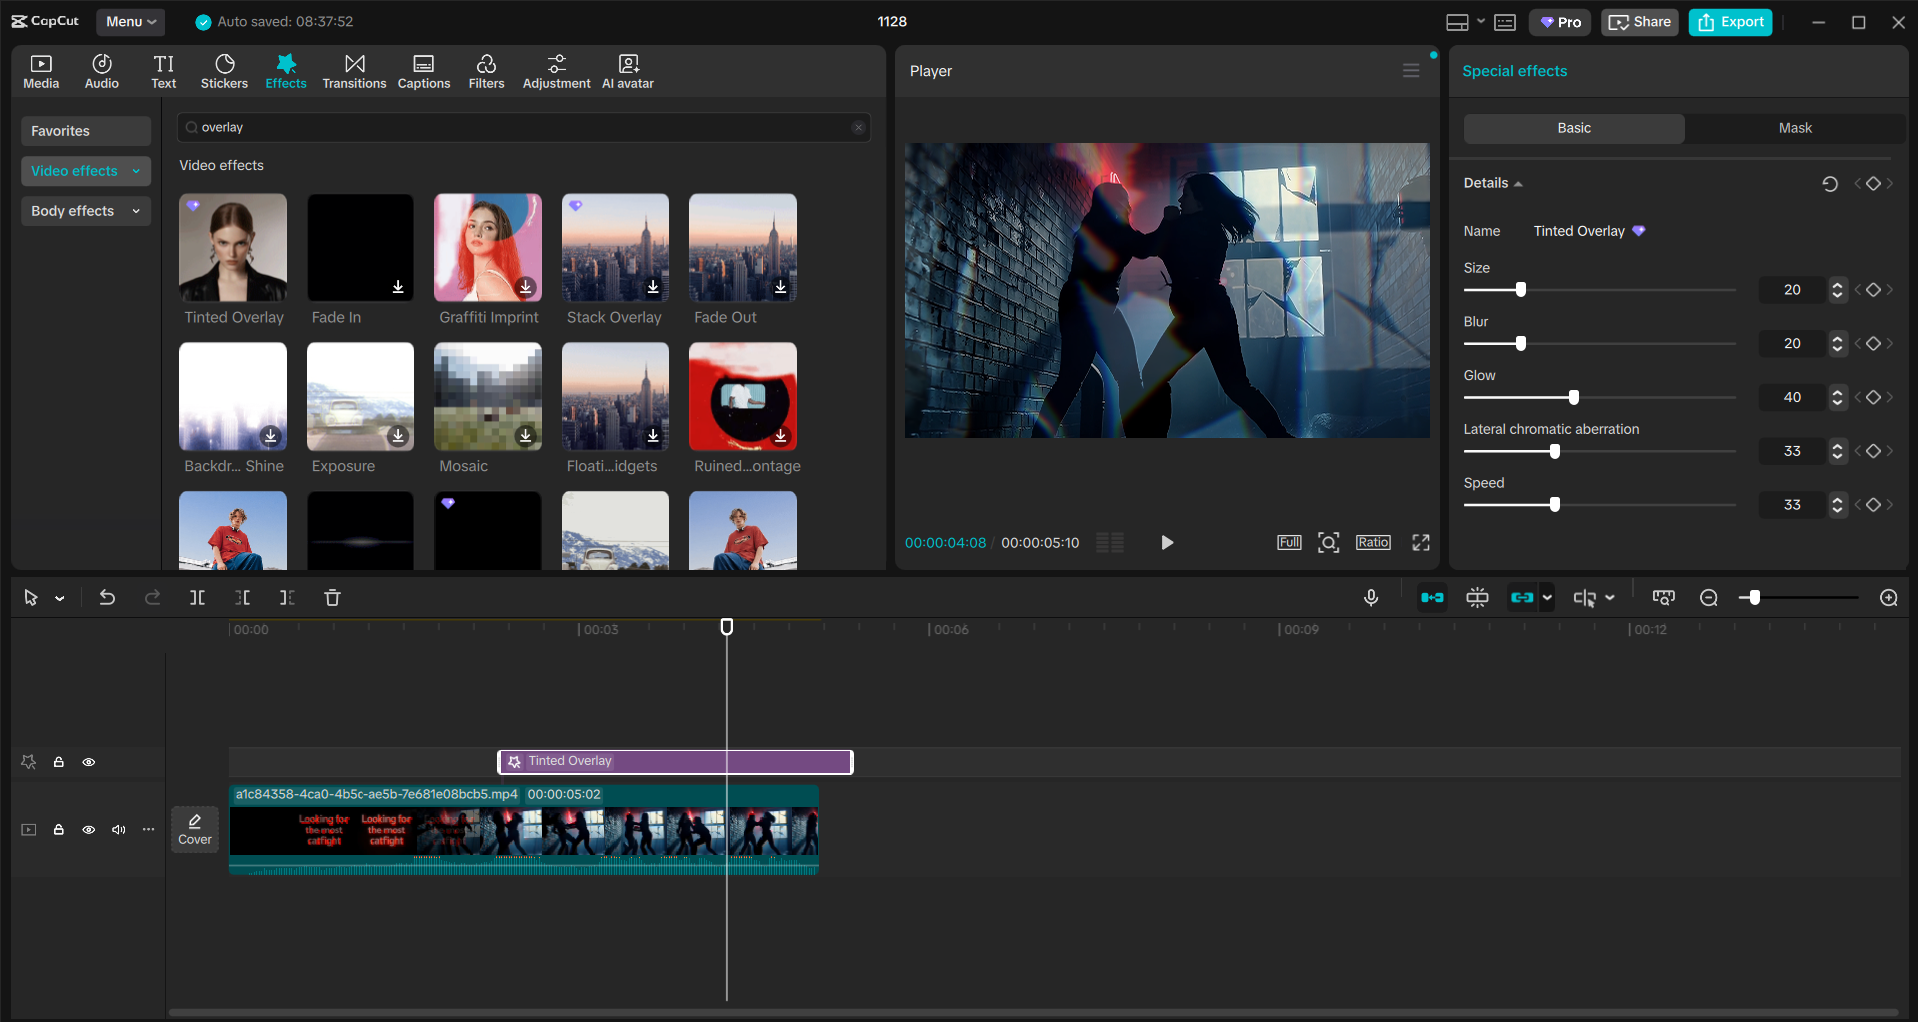Mute the a1c84358 video track audio
This screenshot has width=1918, height=1022.
click(x=118, y=830)
